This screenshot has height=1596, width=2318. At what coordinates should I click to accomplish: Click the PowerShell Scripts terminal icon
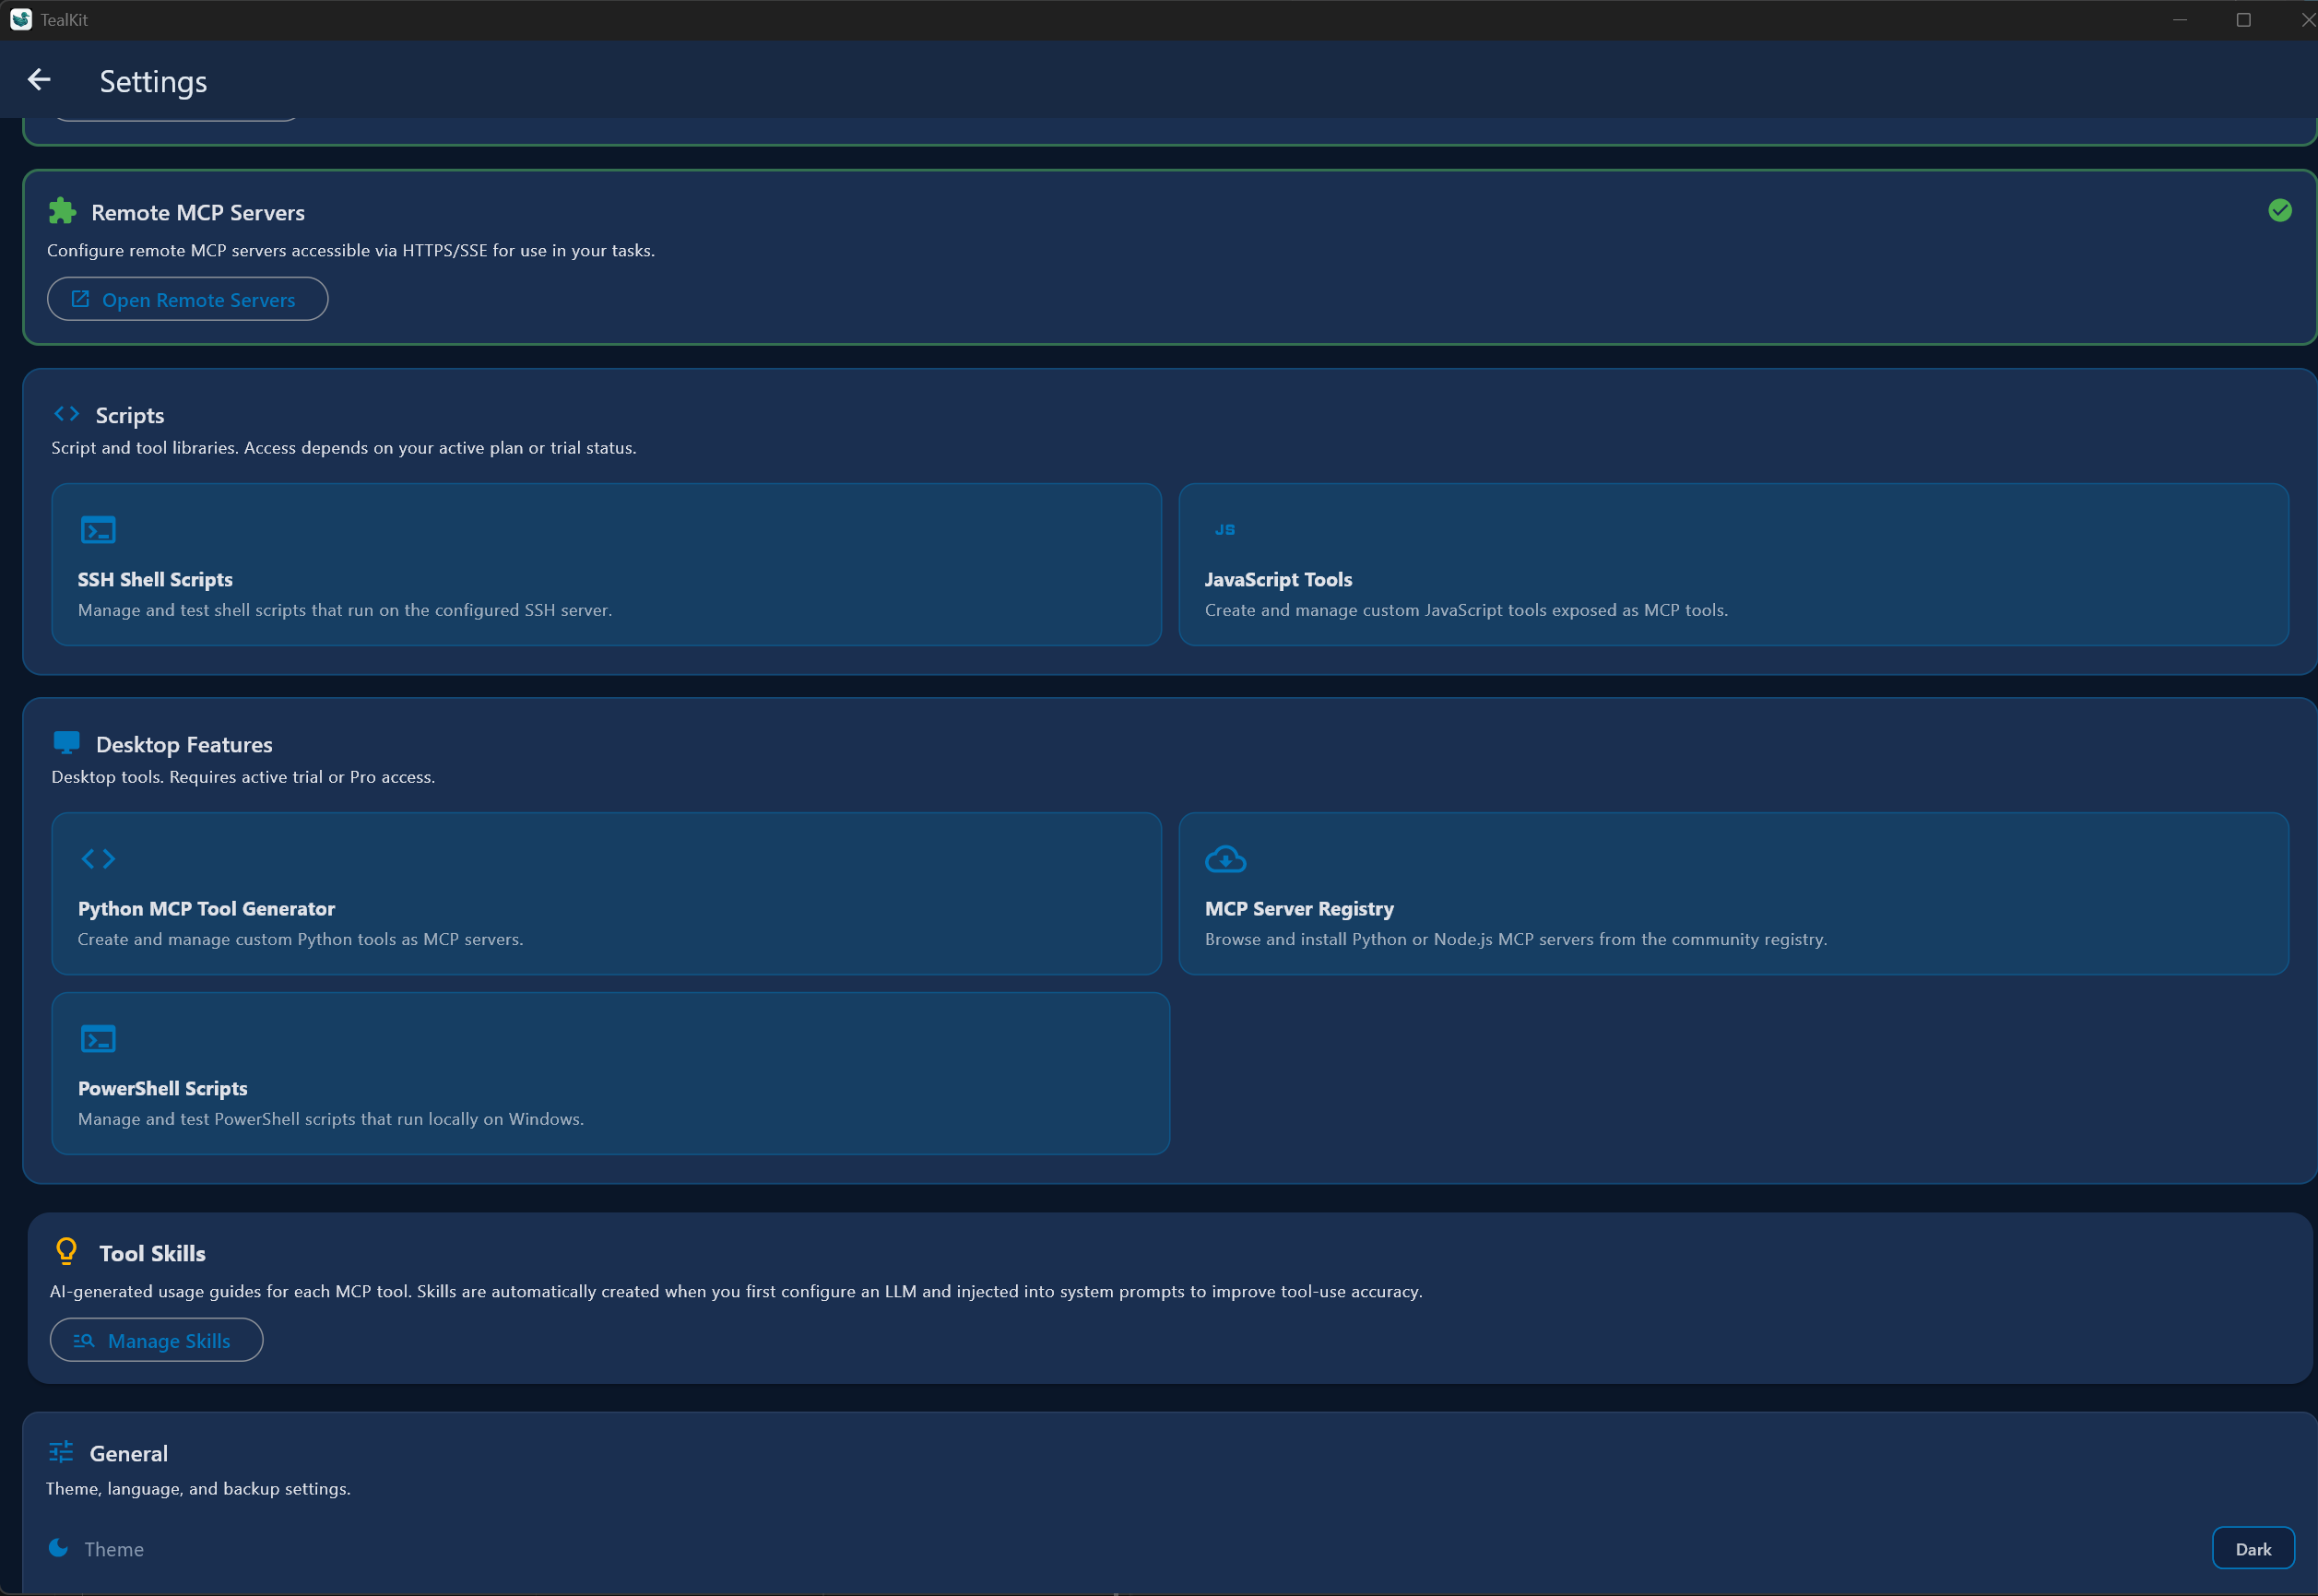(98, 1039)
